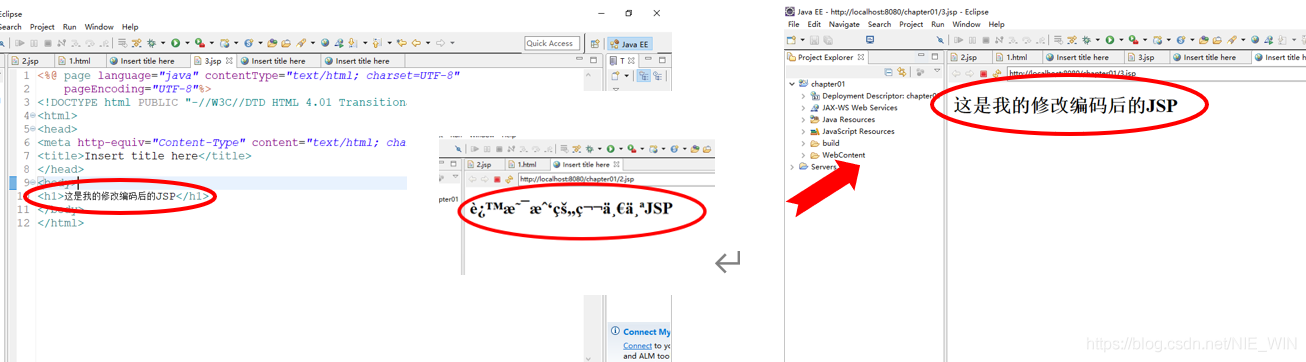The image size is (1306, 362).
Task: Click the stop icon in right browser toolbar
Action: click(x=984, y=73)
